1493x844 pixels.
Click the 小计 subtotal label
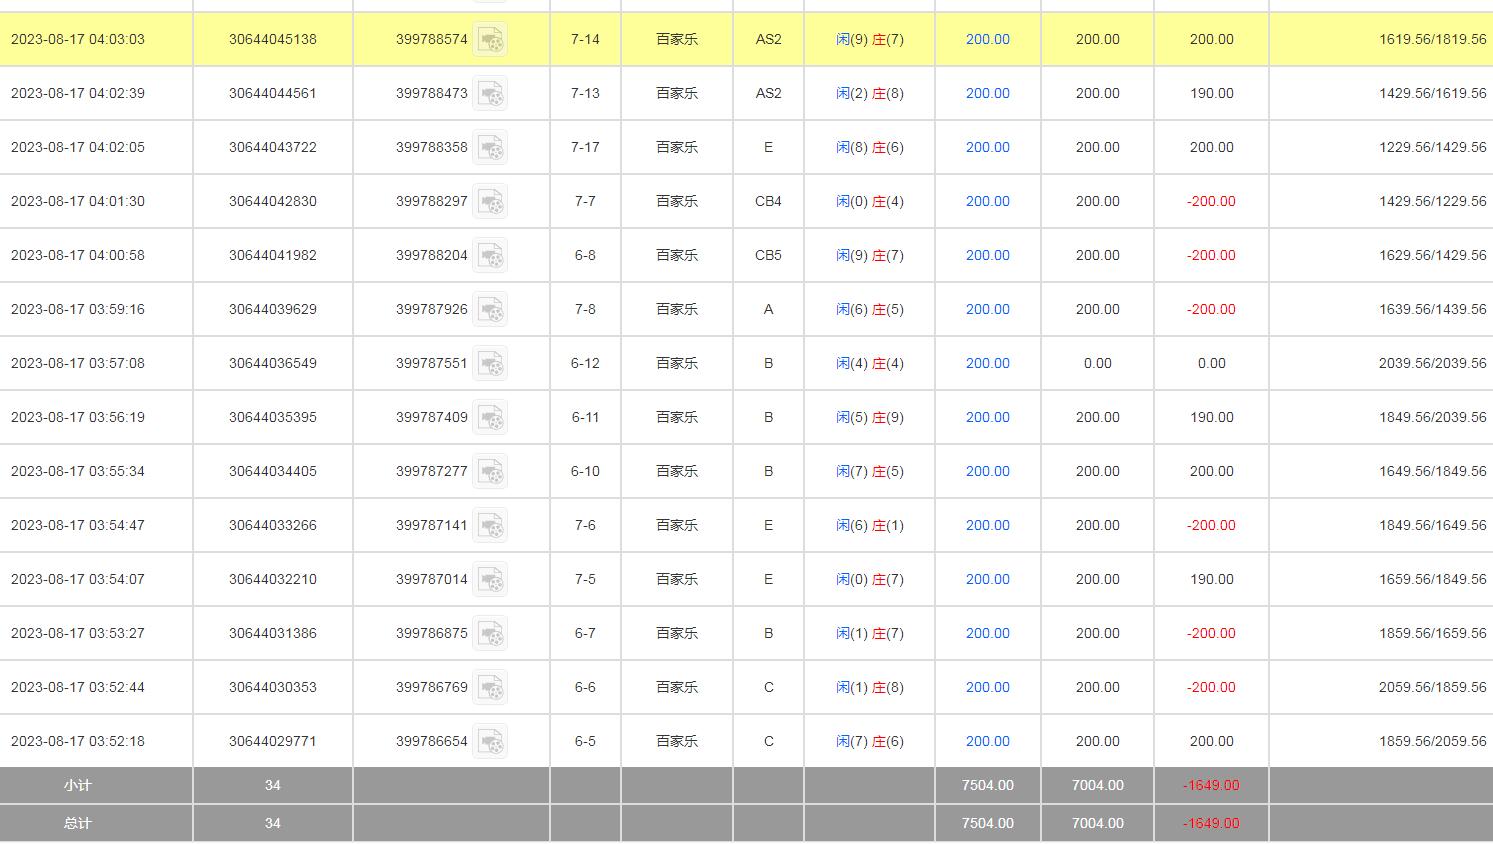click(78, 785)
